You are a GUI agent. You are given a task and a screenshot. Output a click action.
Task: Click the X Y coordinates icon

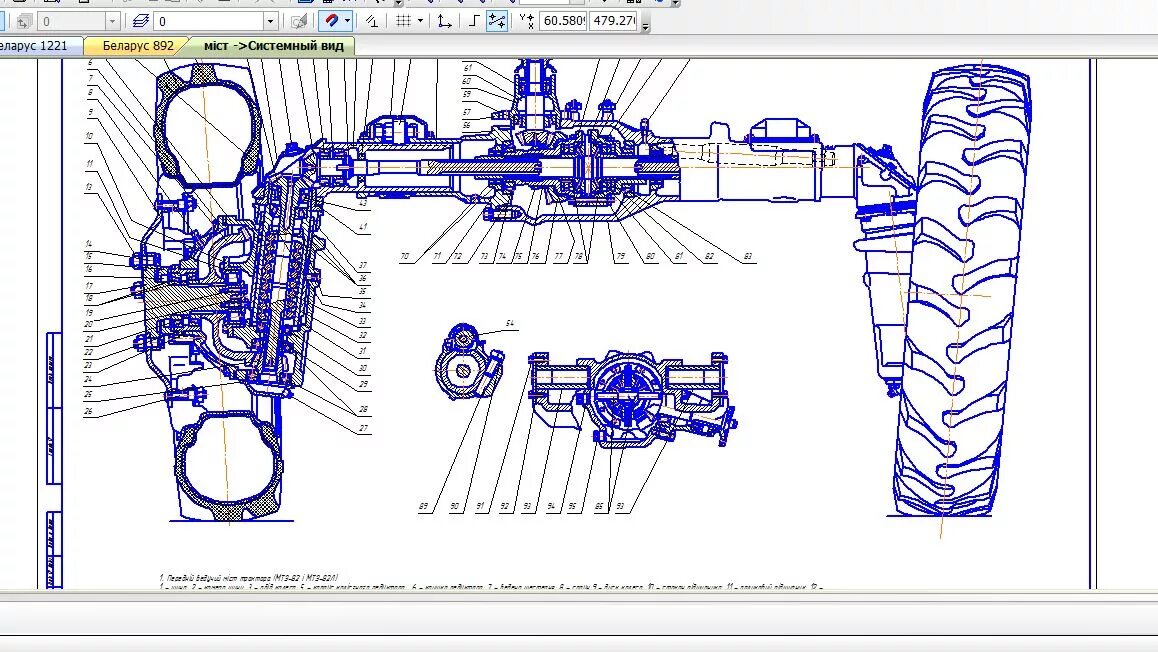coord(527,21)
